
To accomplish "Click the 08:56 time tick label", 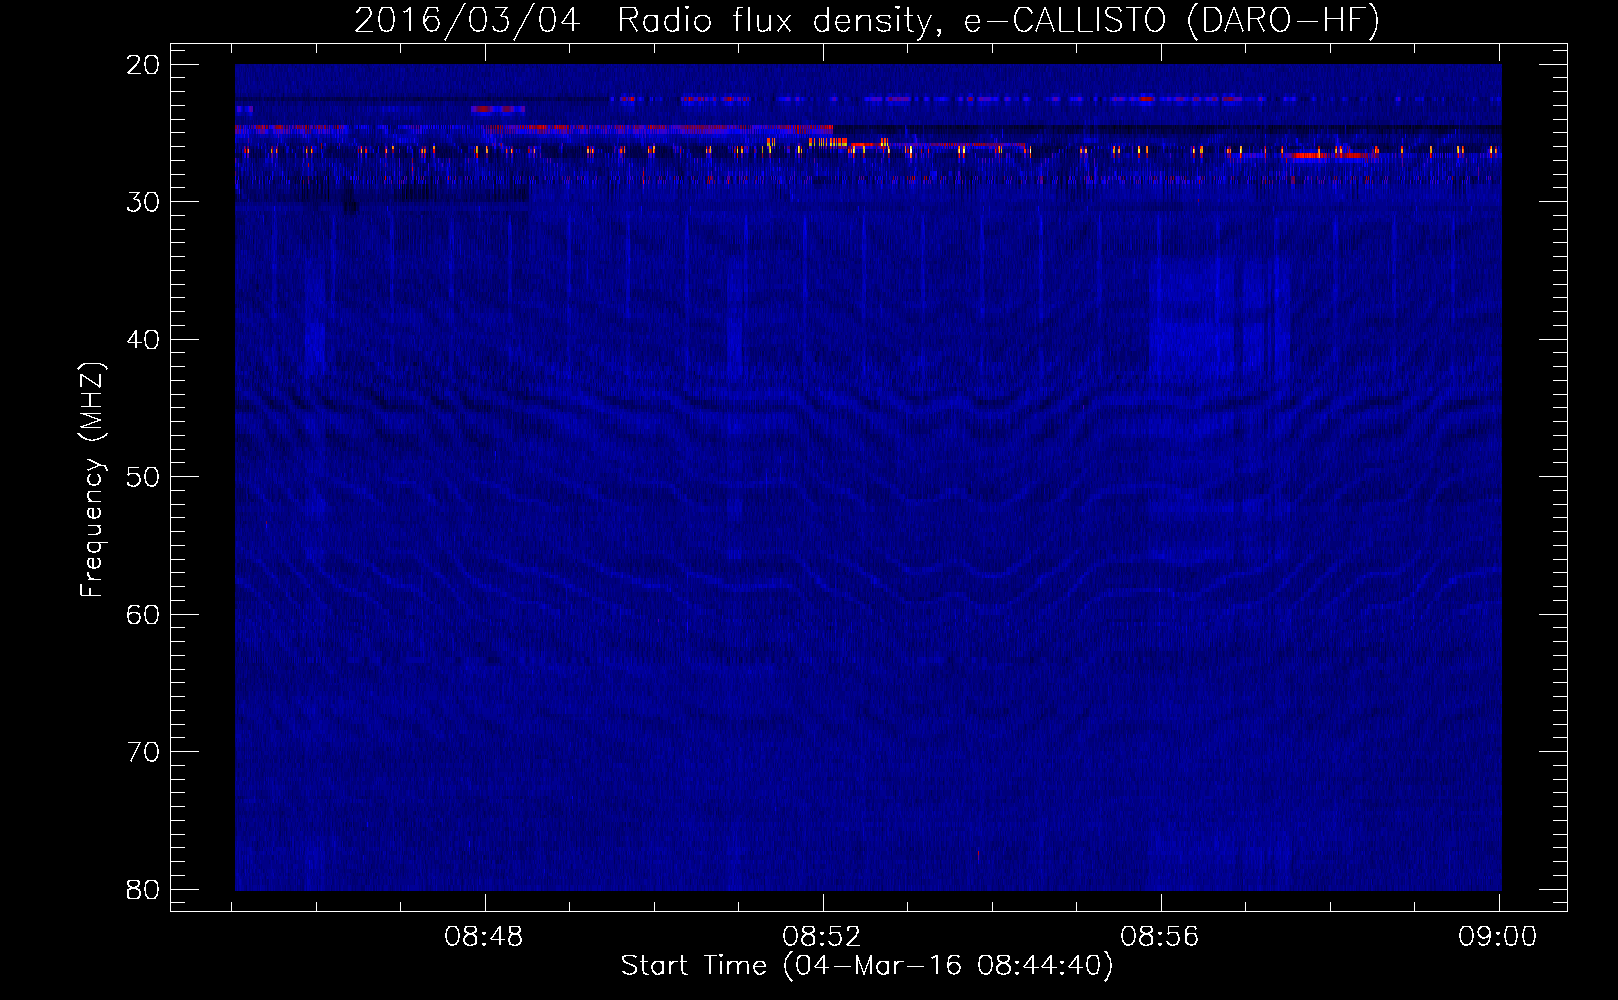I will coord(1160,937).
